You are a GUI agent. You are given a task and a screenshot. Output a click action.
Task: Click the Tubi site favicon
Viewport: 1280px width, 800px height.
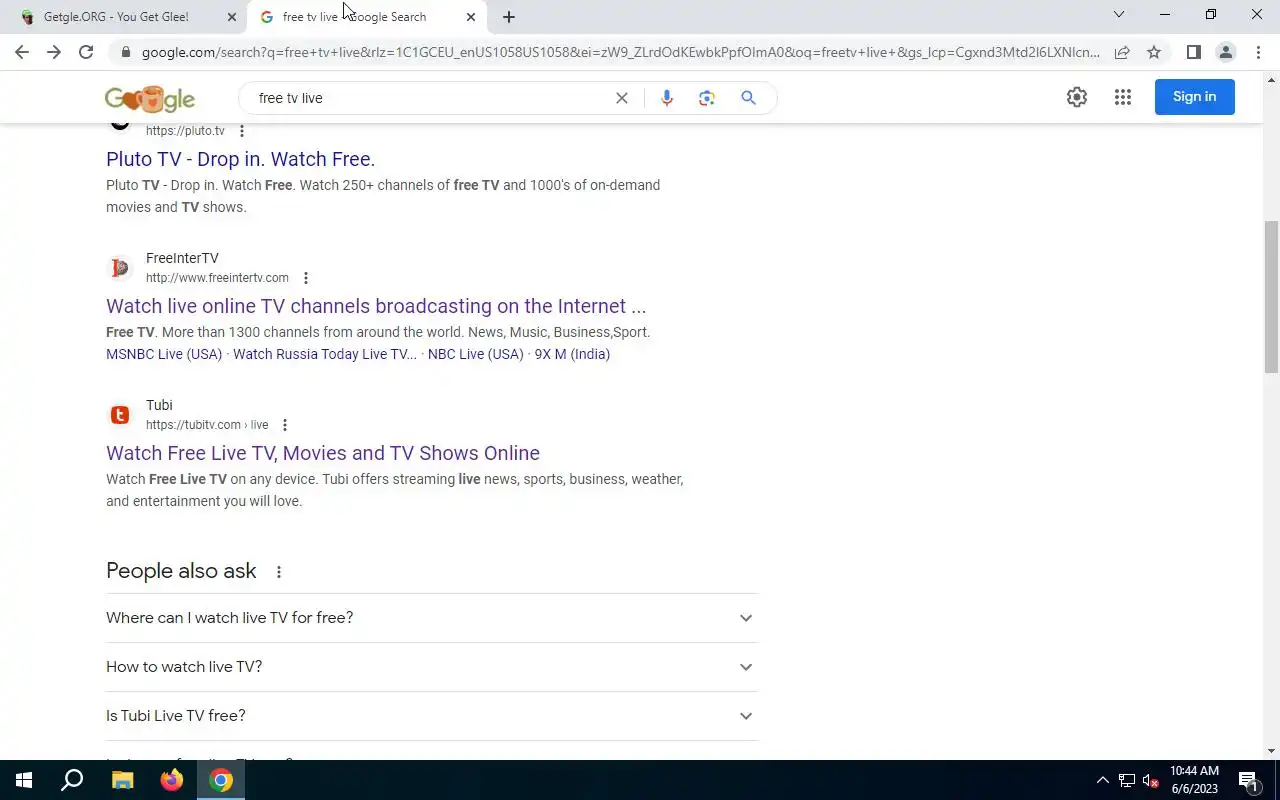(120, 414)
